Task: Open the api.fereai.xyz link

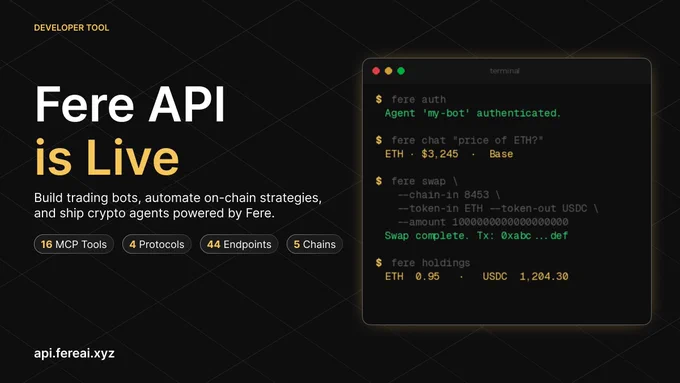Action: (74, 353)
